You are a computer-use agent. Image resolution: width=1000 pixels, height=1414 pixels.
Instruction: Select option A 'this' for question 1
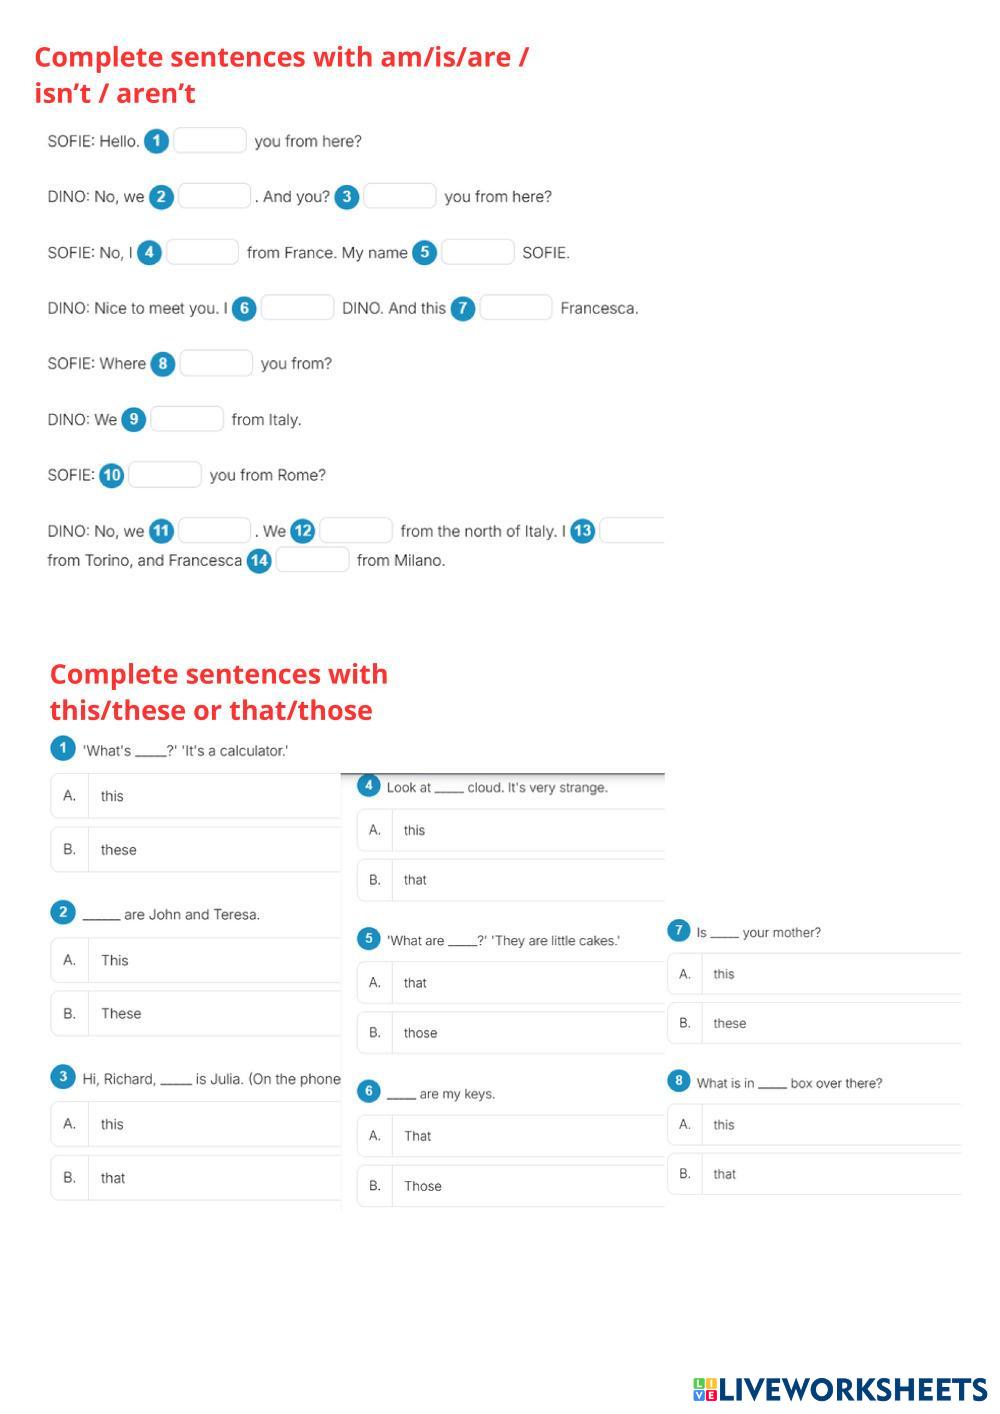(196, 796)
